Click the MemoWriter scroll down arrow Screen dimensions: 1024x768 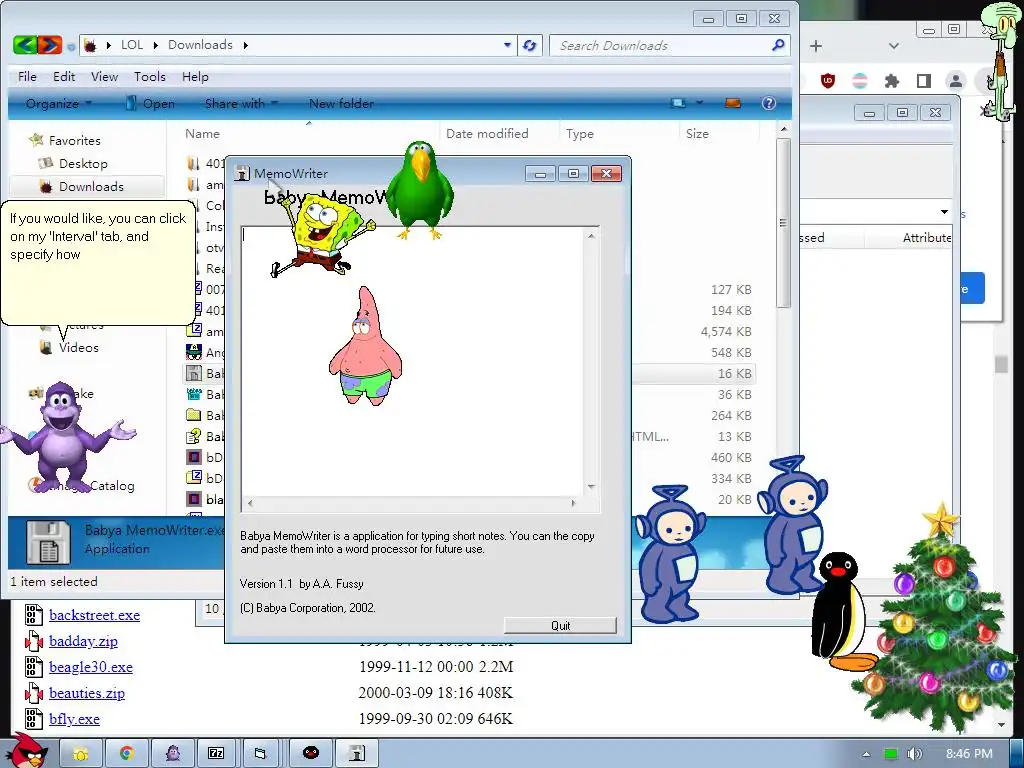(591, 487)
